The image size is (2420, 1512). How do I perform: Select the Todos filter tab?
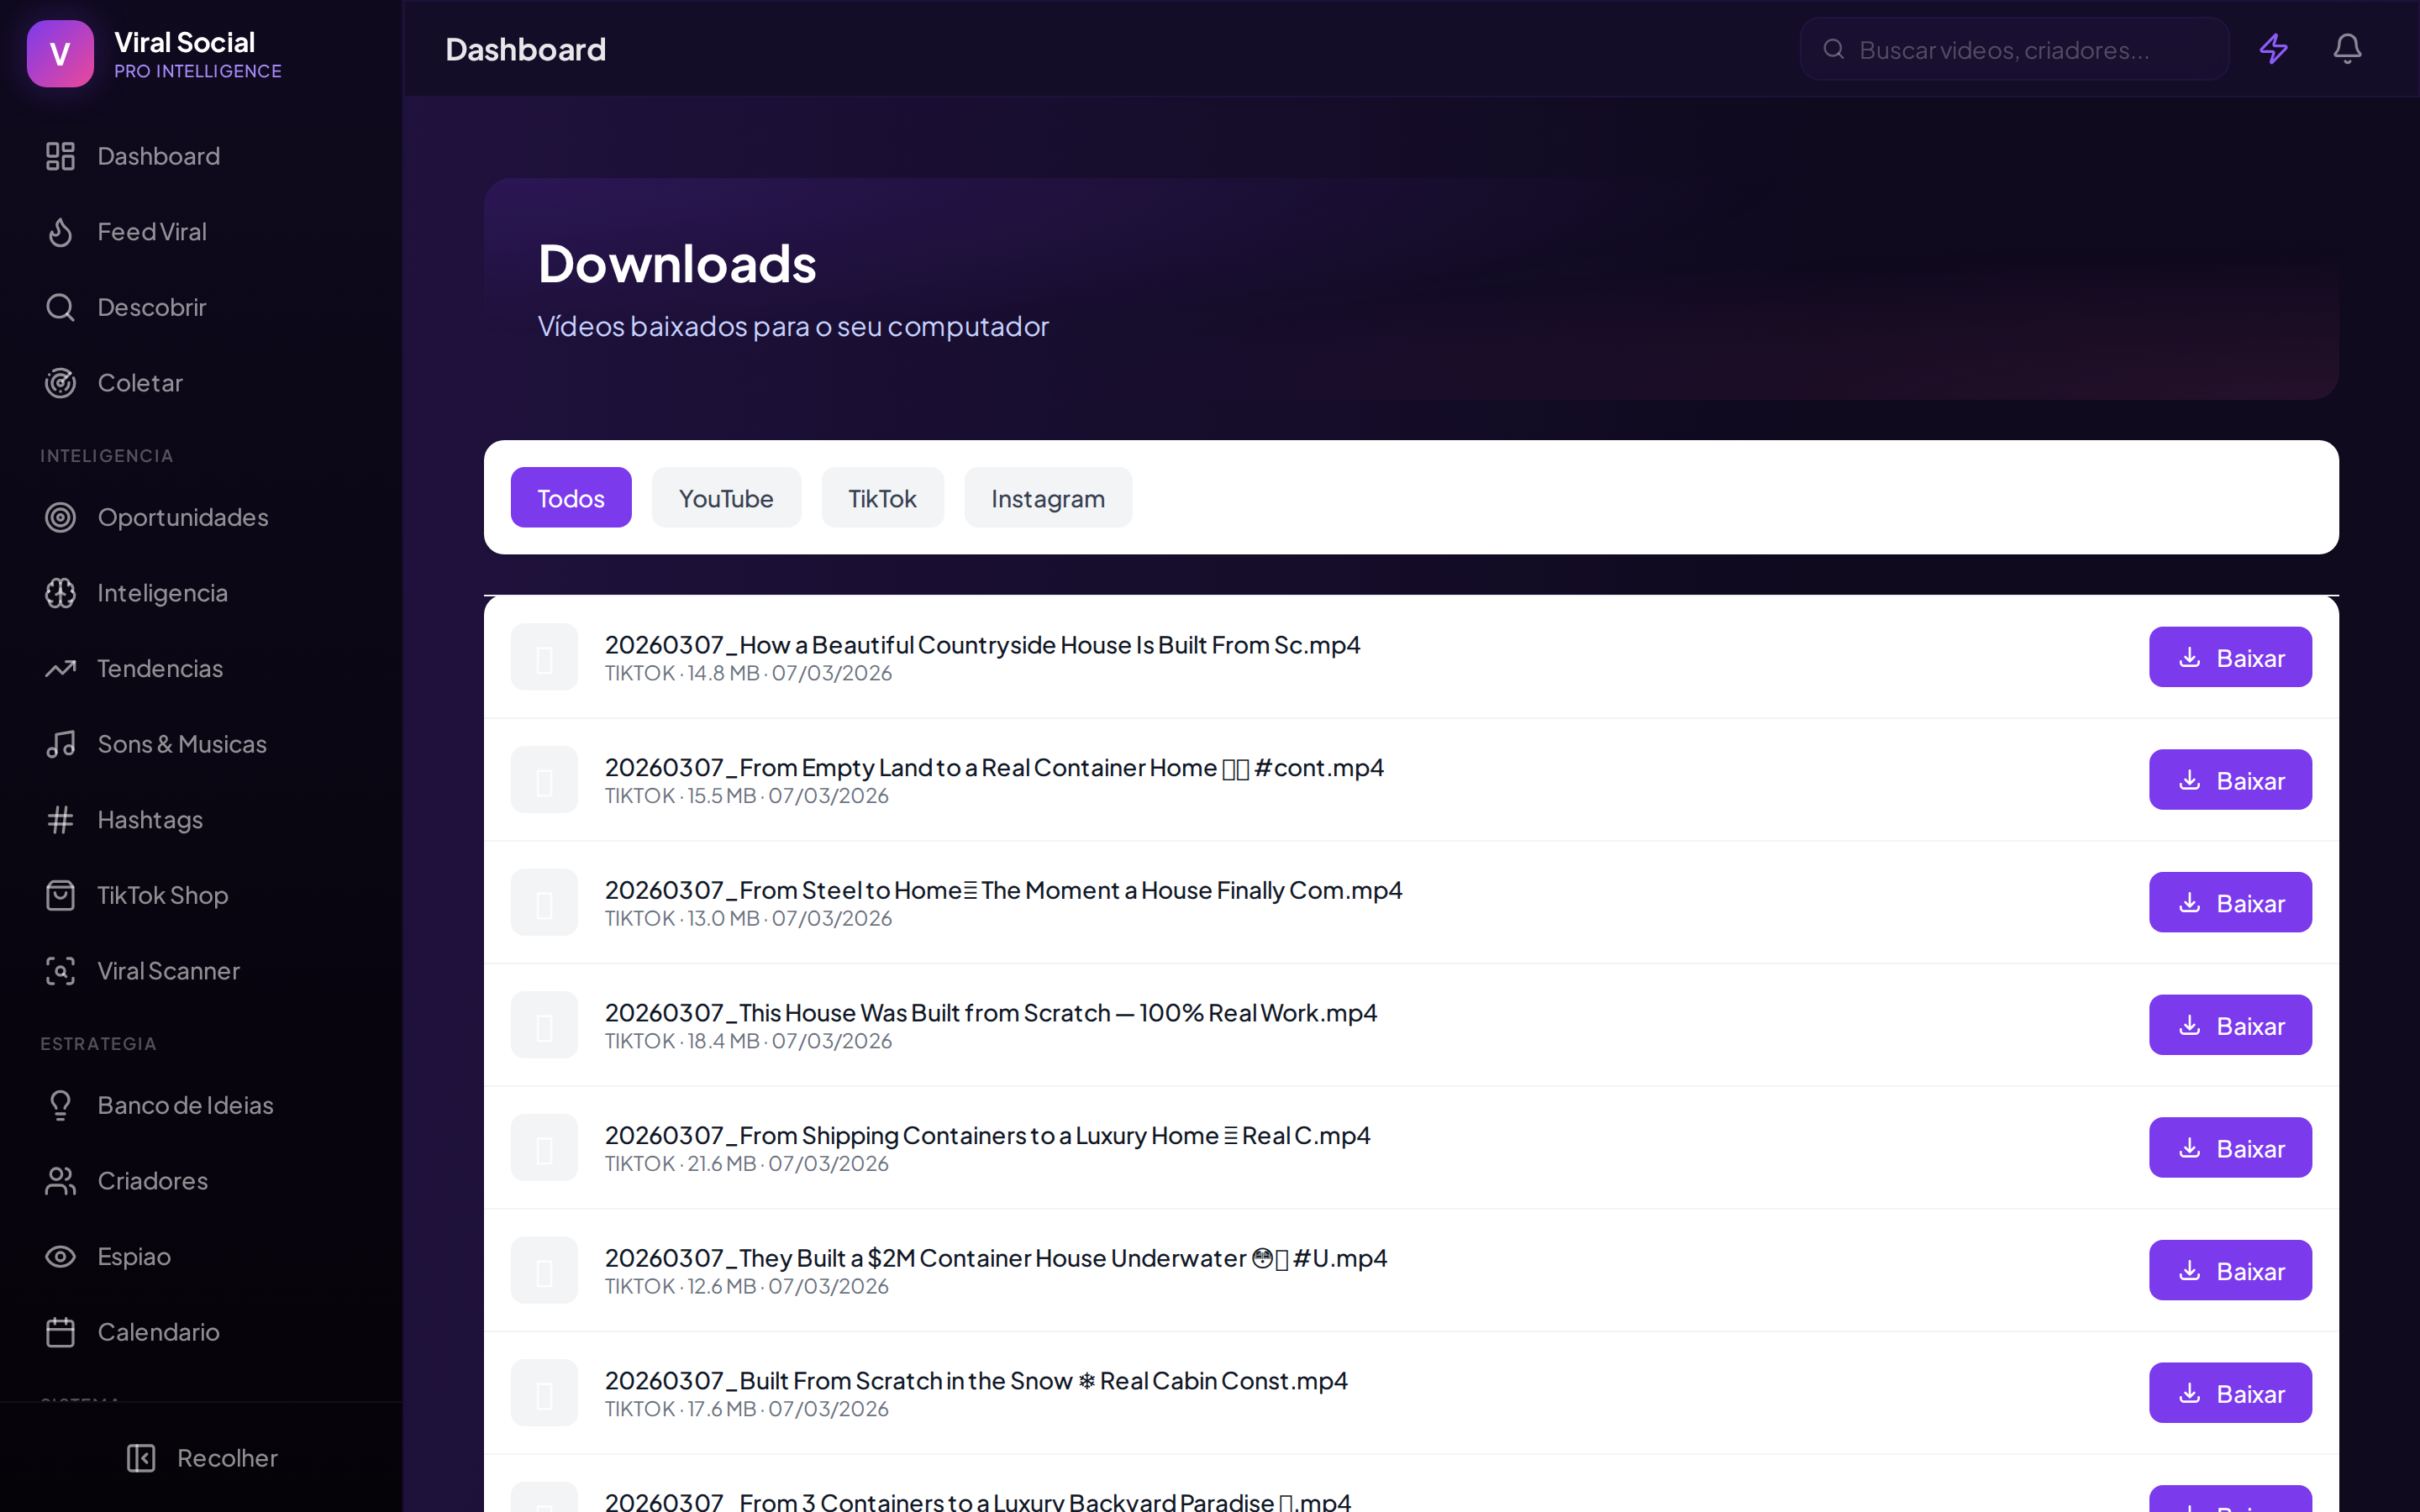click(571, 497)
